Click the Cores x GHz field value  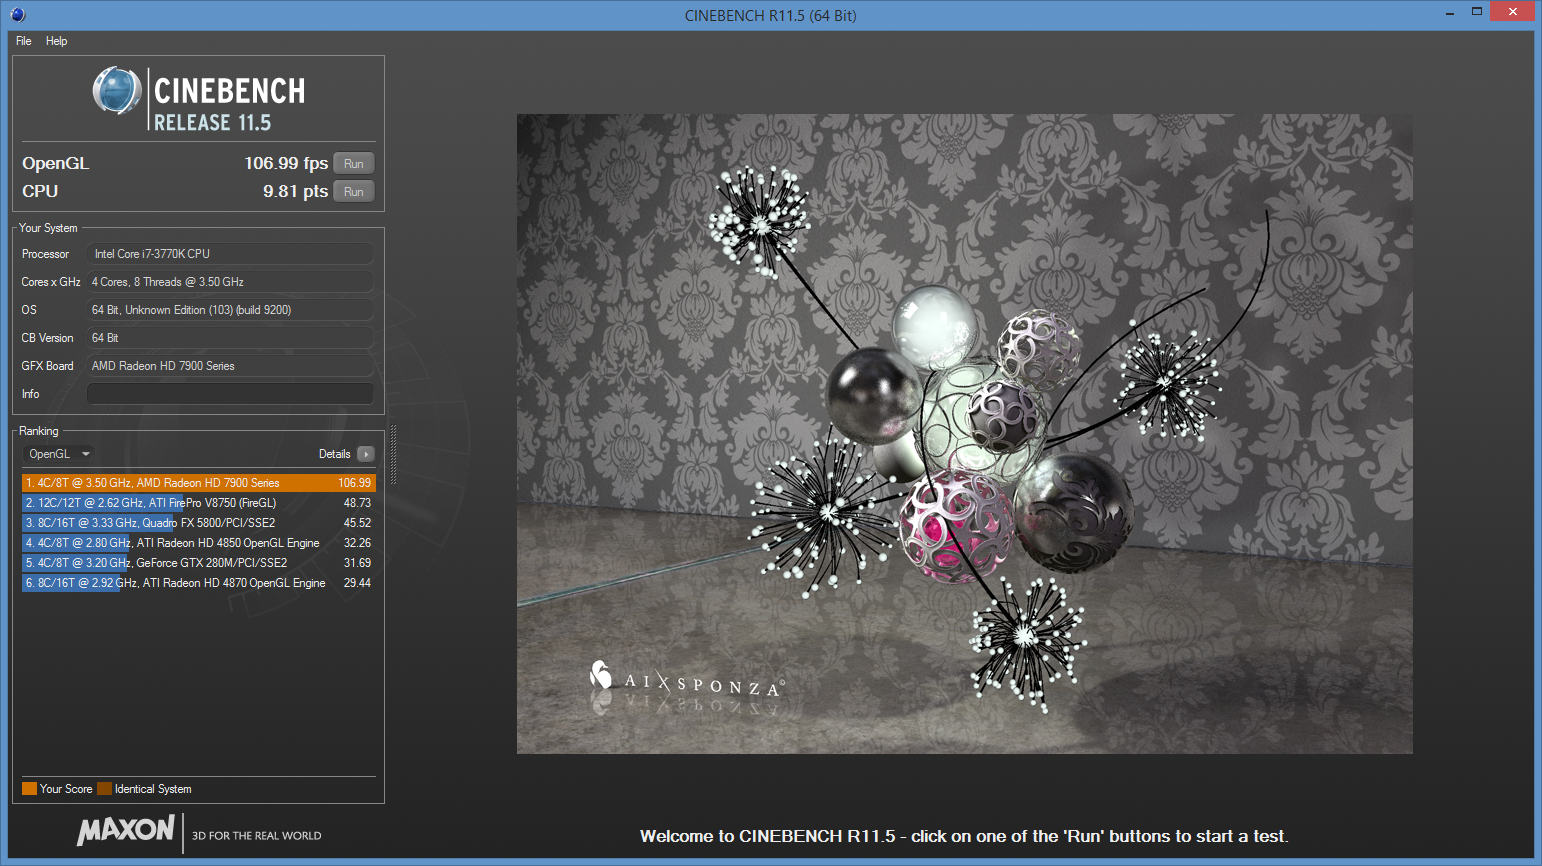pos(230,282)
